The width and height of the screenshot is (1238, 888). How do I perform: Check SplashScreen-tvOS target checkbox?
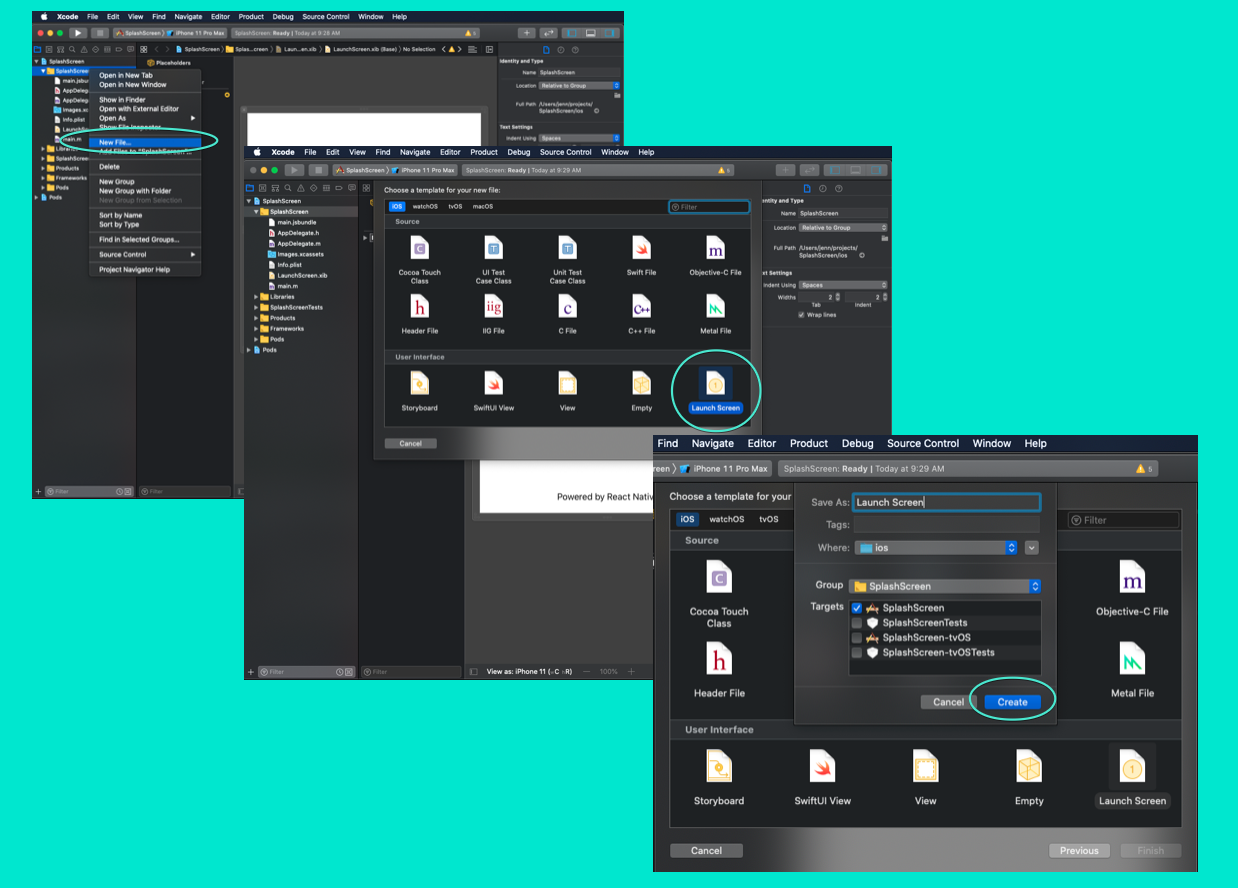pos(856,637)
